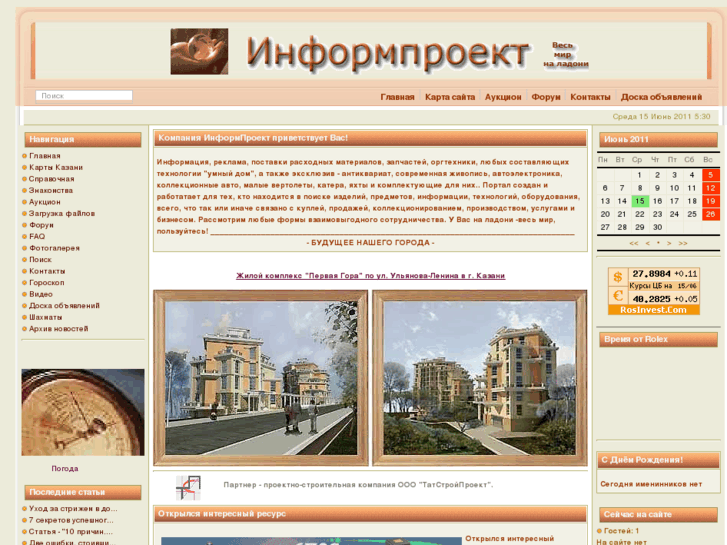The width and height of the screenshot is (727, 545).
Task: Open article 7 секретов успешног...
Action: pos(71,520)
